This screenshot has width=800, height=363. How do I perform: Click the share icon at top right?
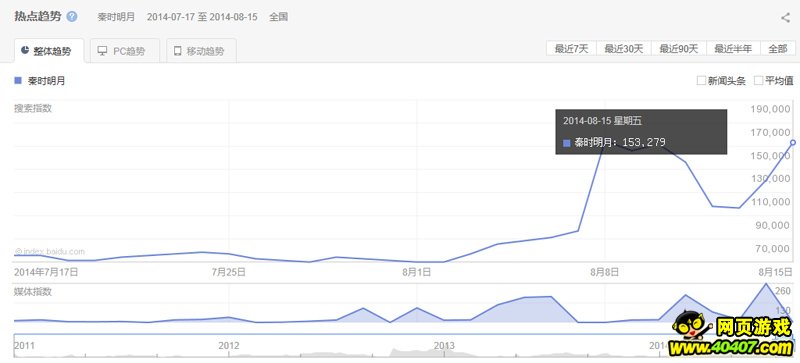pos(785,18)
